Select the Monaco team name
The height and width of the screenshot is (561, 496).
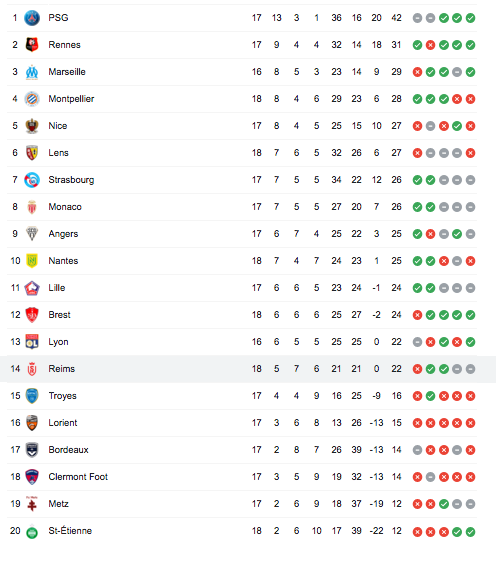click(65, 207)
